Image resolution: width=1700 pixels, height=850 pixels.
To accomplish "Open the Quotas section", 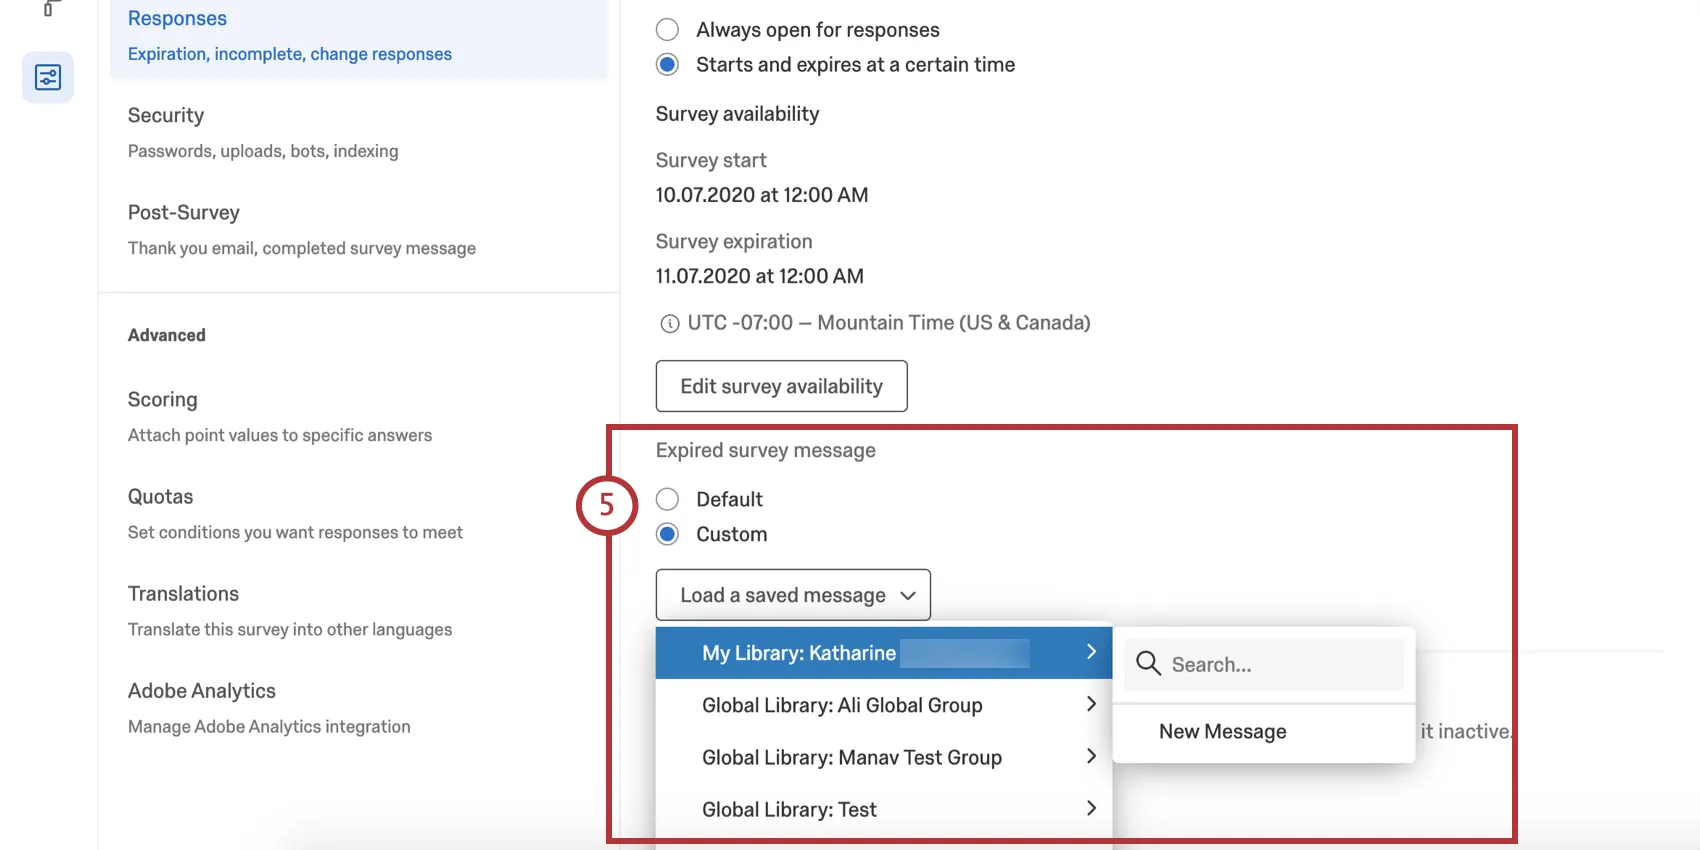I will (161, 497).
